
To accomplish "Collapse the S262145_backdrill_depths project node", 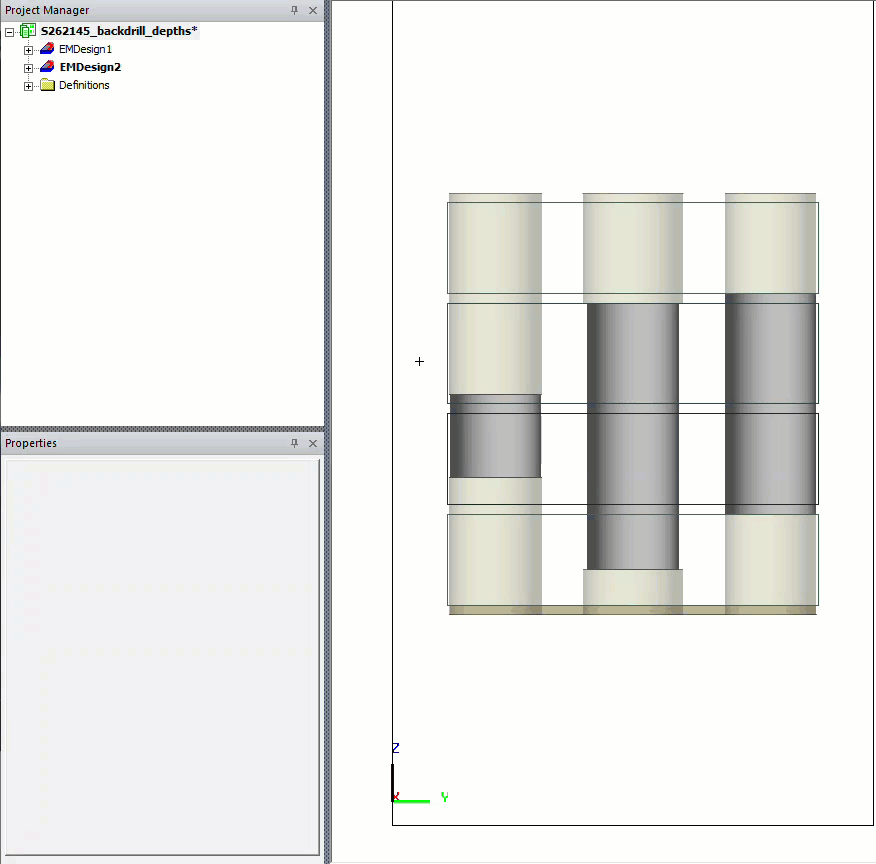I will click(x=8, y=30).
